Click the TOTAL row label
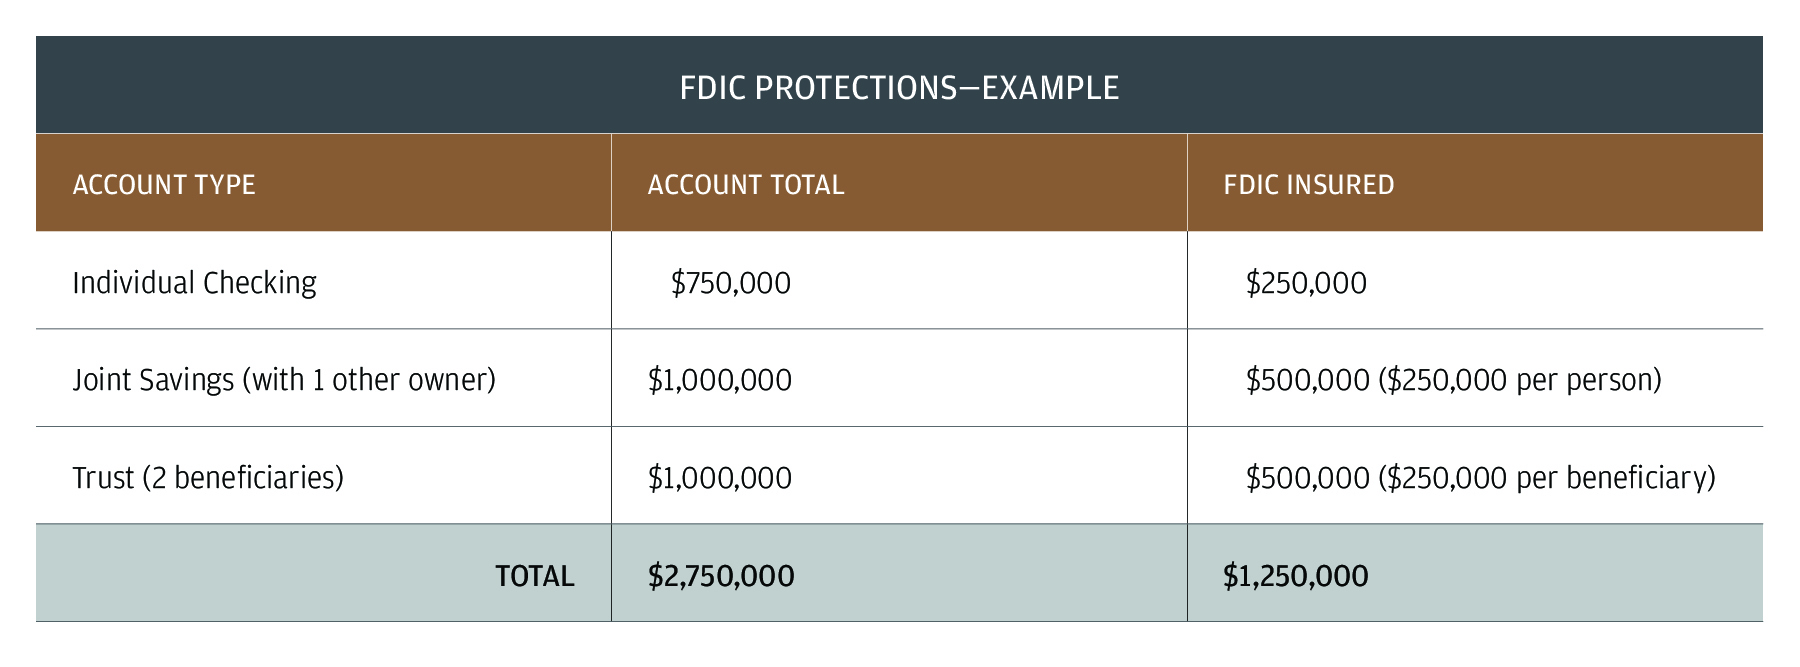 (x=534, y=576)
